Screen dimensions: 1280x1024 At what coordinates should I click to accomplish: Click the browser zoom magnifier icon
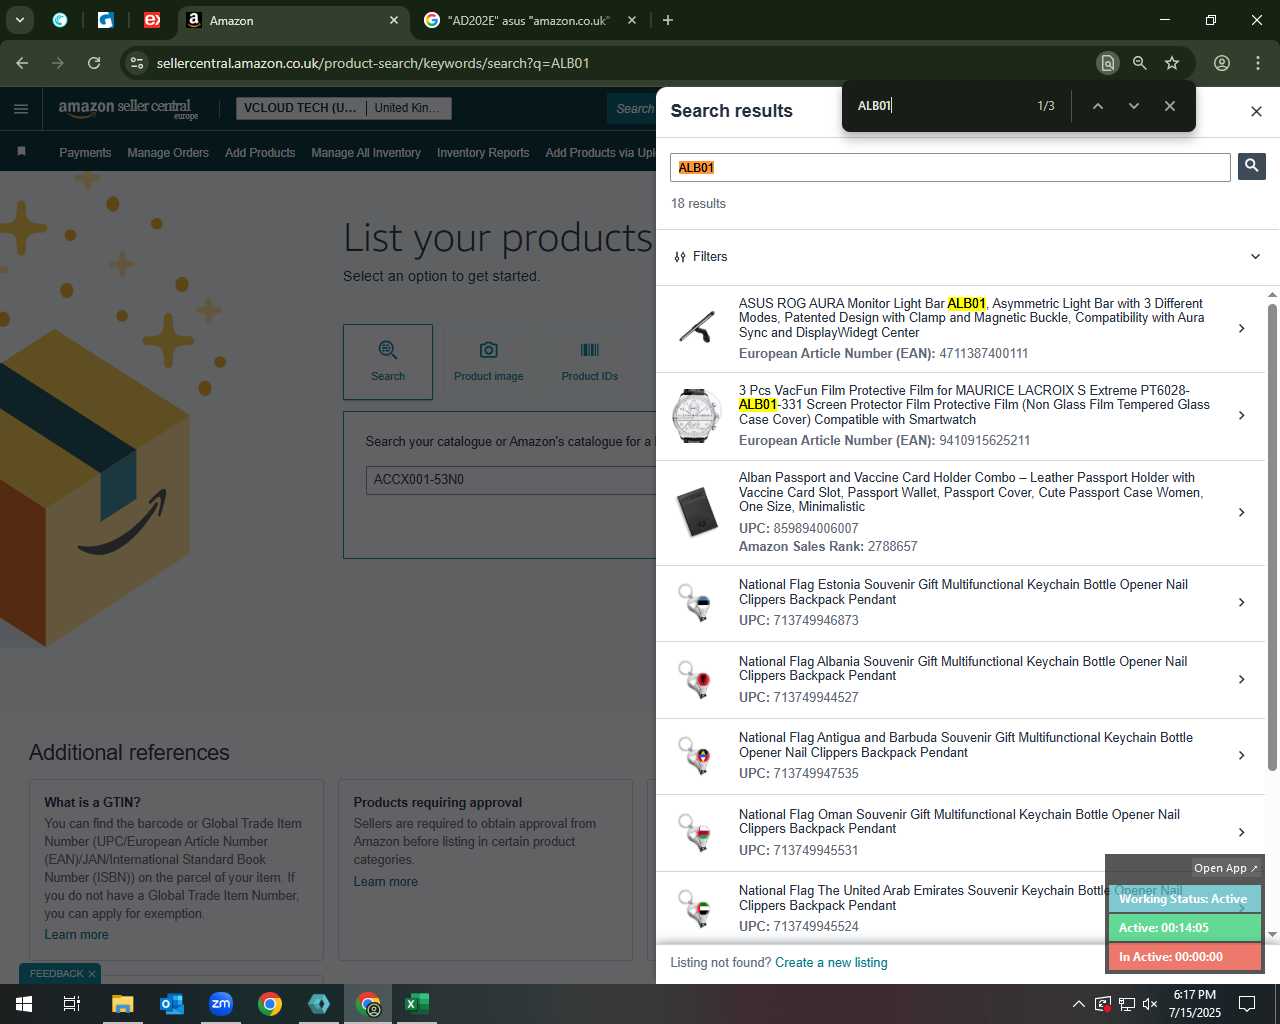pyautogui.click(x=1139, y=63)
